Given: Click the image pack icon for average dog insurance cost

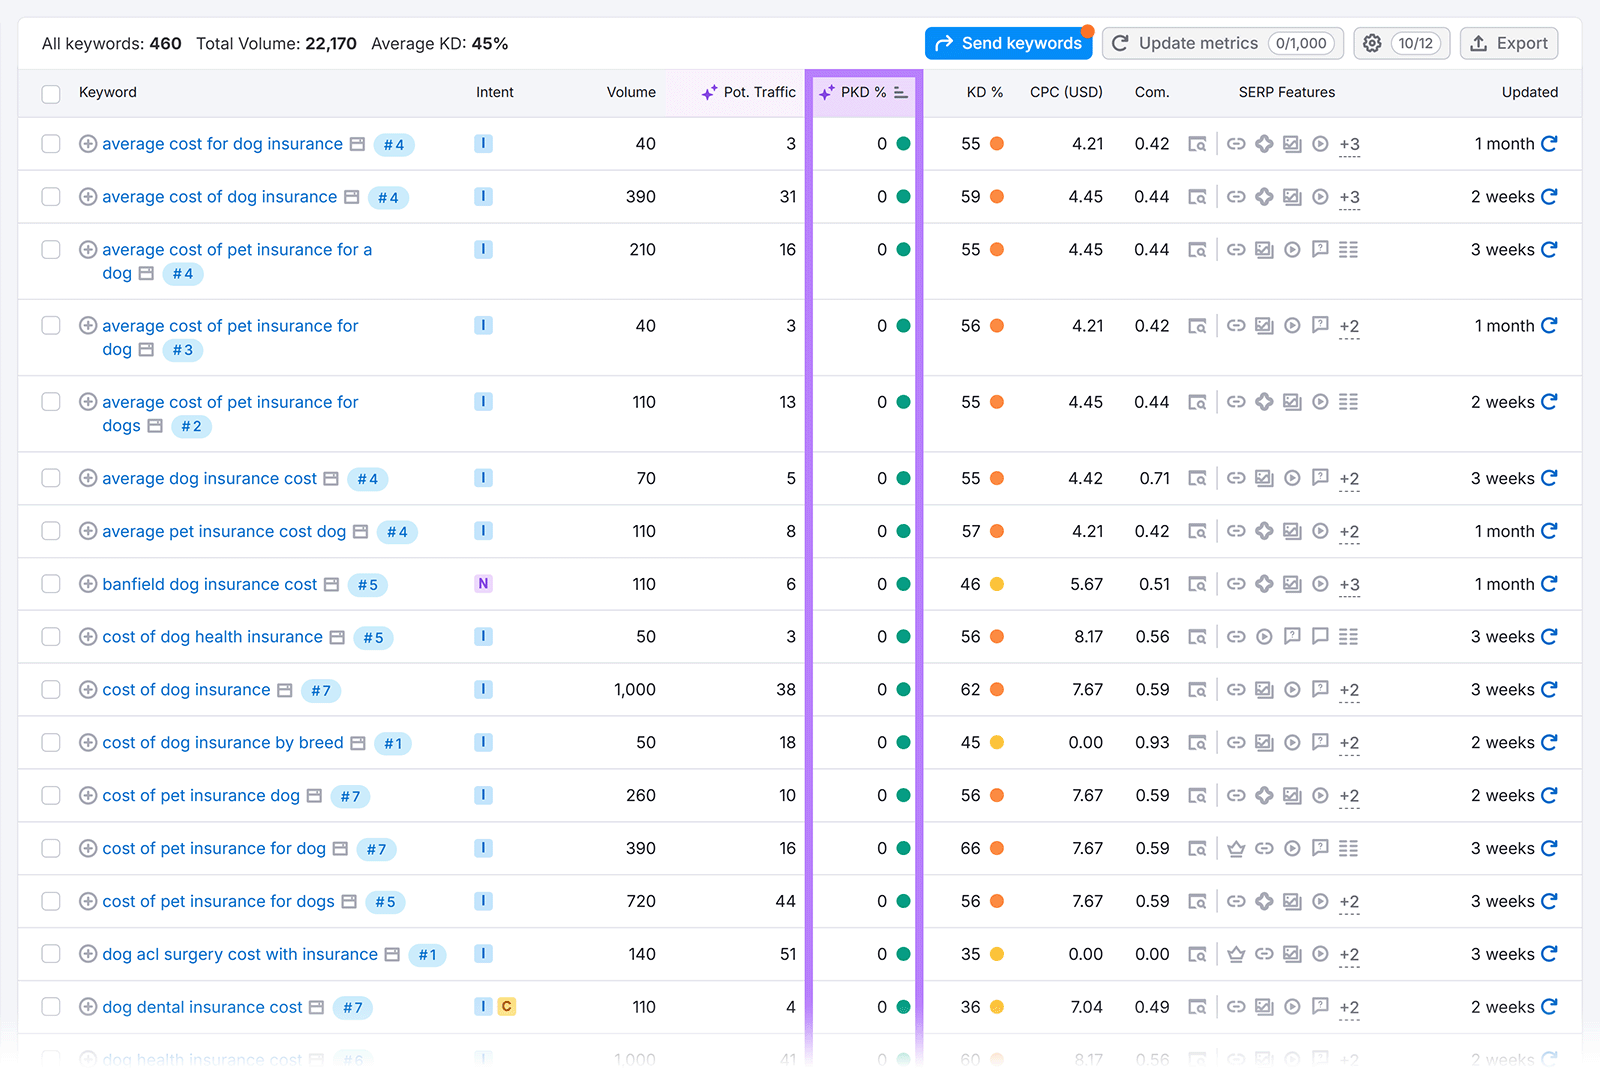Looking at the screenshot, I should click(1264, 478).
